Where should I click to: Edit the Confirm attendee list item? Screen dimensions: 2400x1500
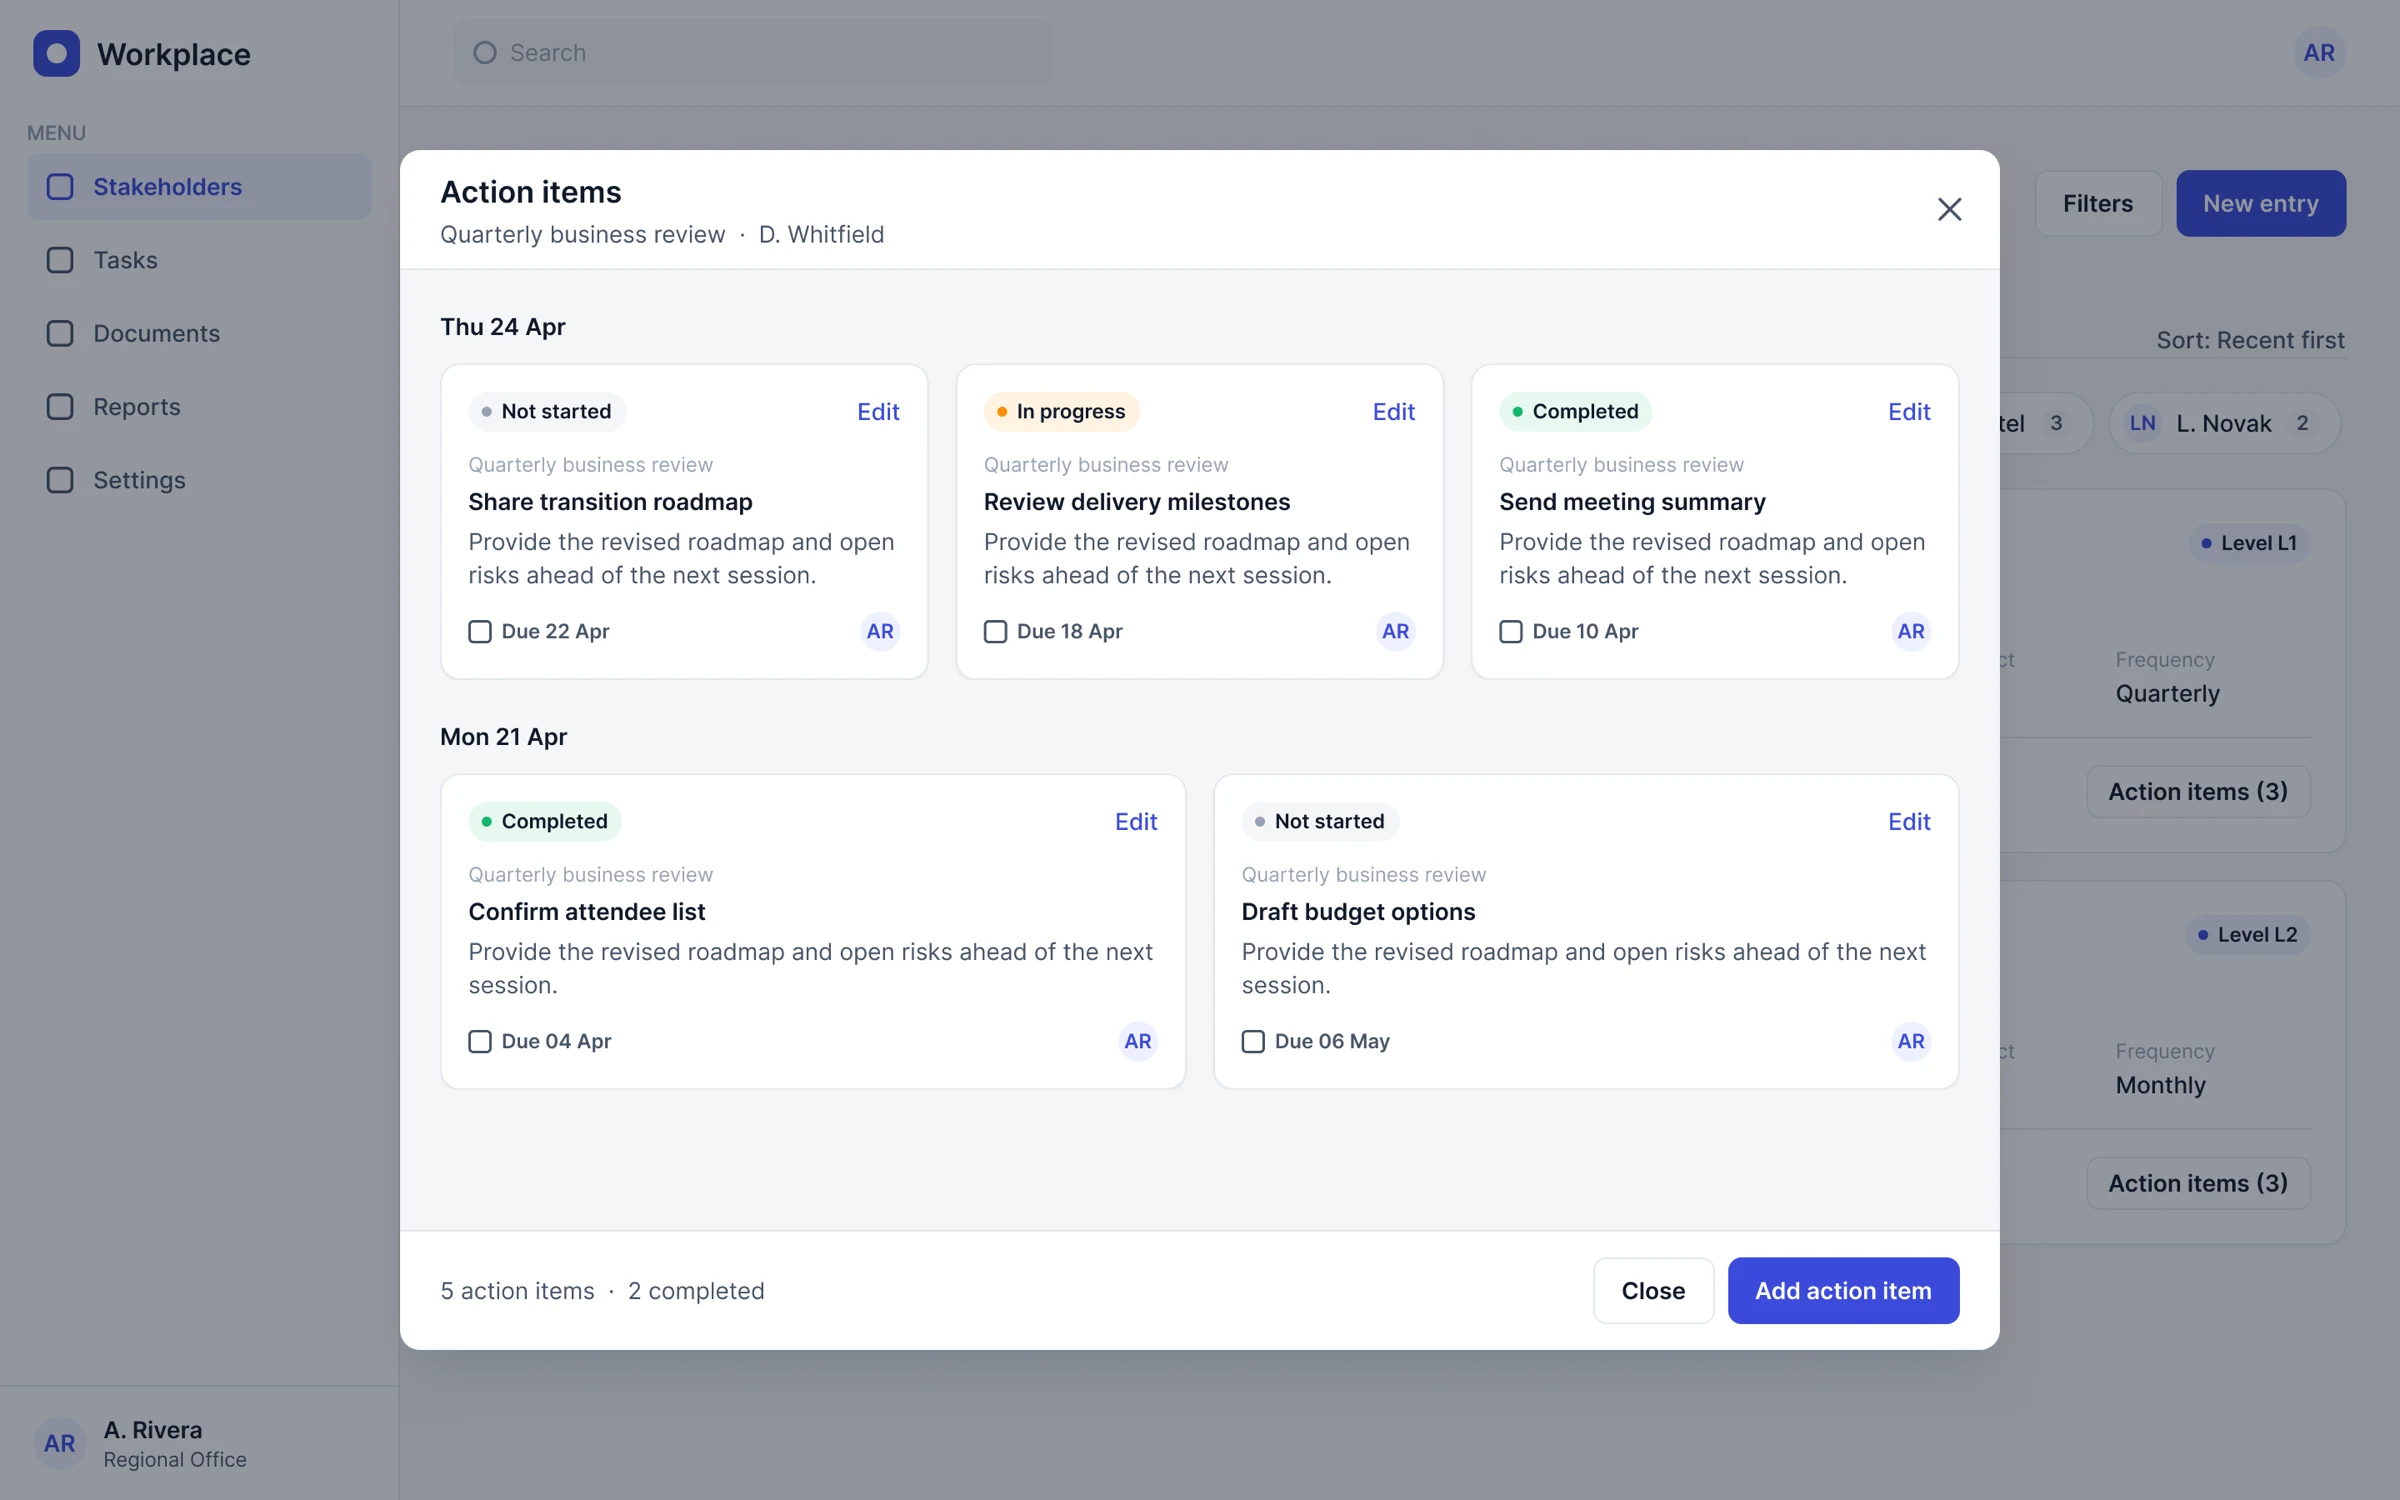1136,822
